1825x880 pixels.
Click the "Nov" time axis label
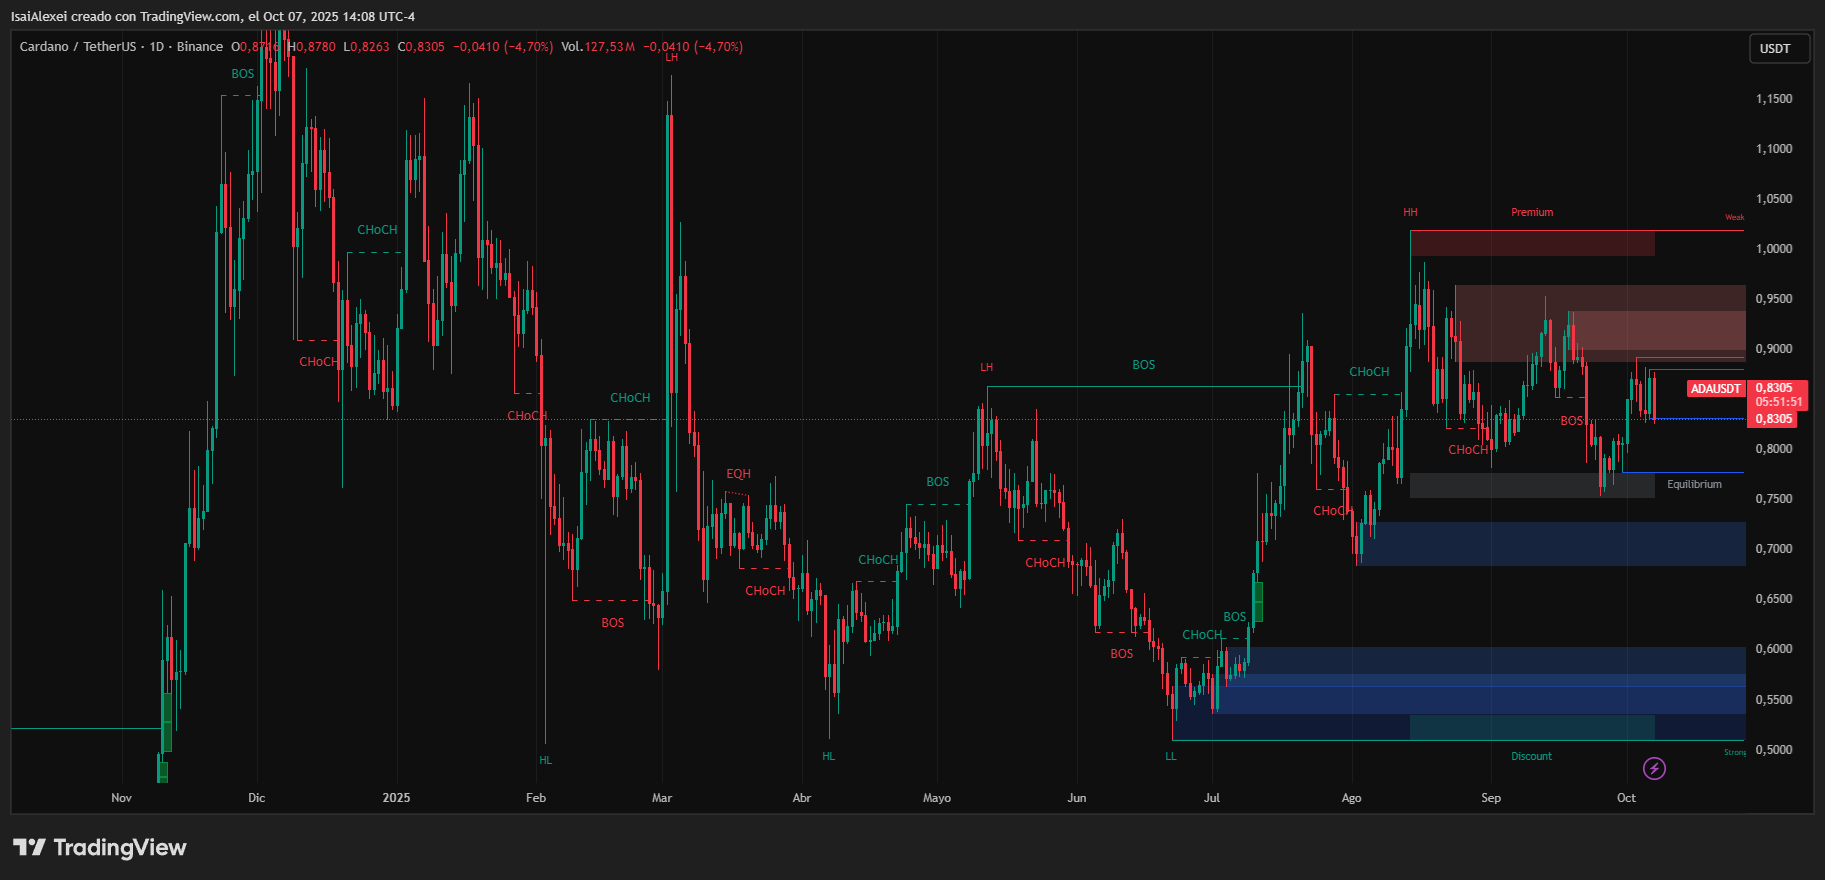121,798
